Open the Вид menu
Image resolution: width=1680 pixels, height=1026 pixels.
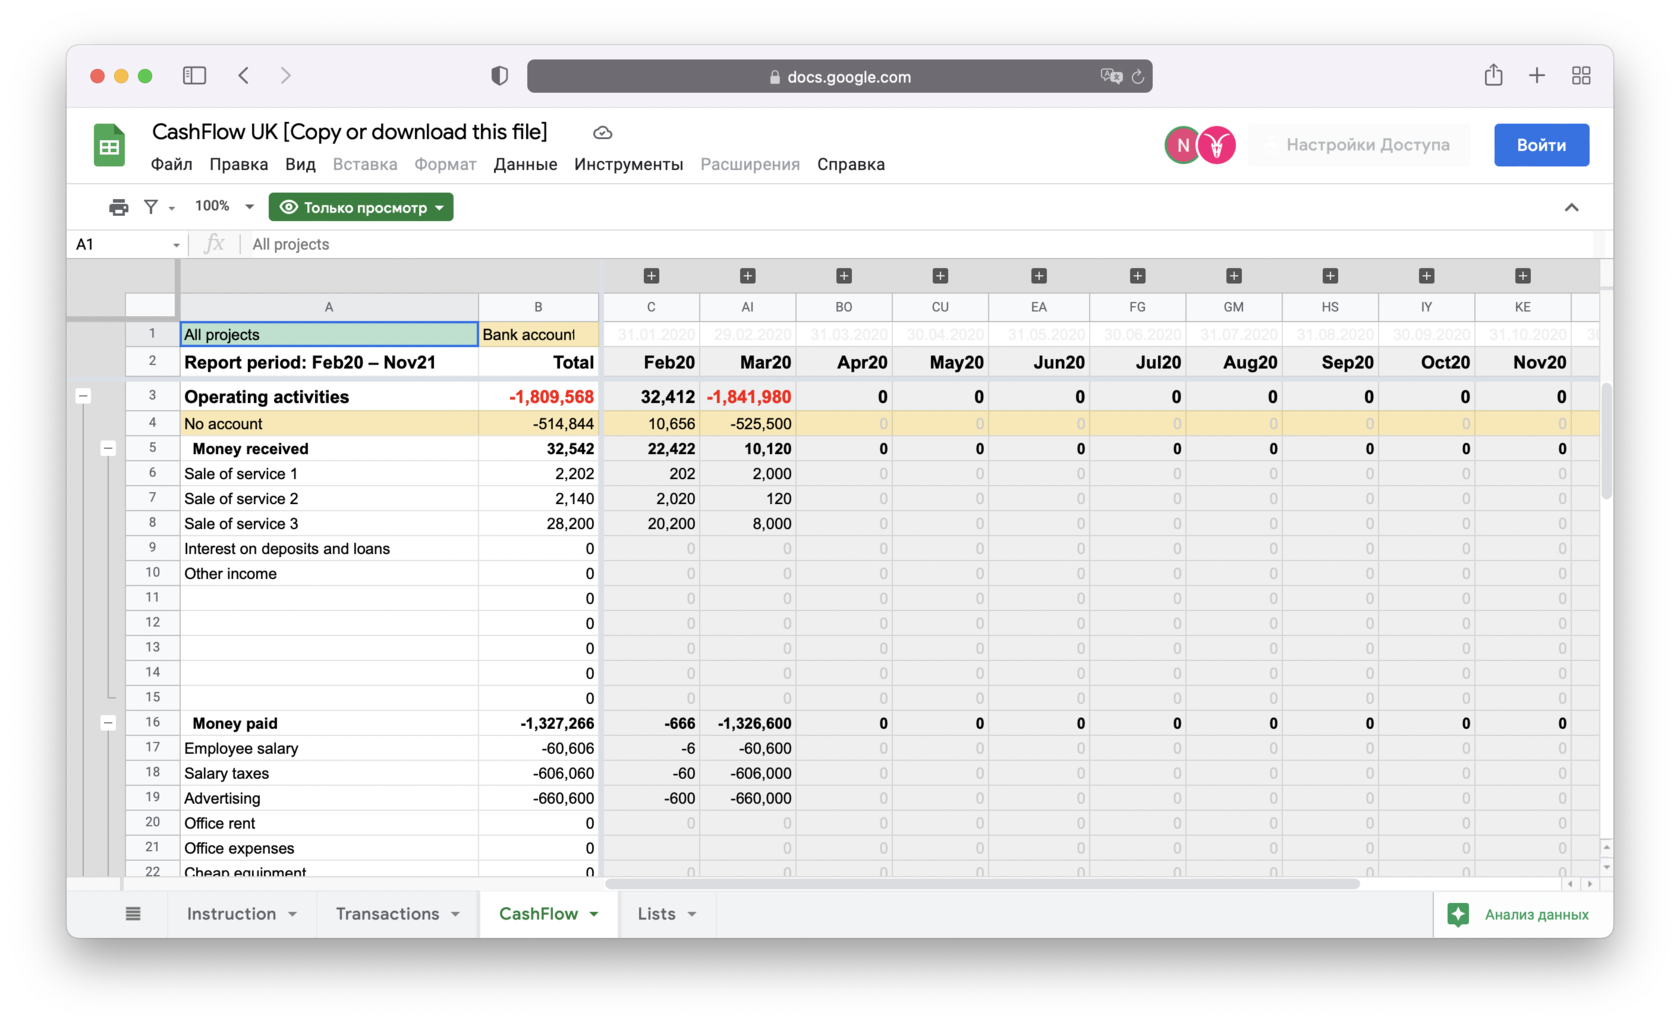[300, 164]
